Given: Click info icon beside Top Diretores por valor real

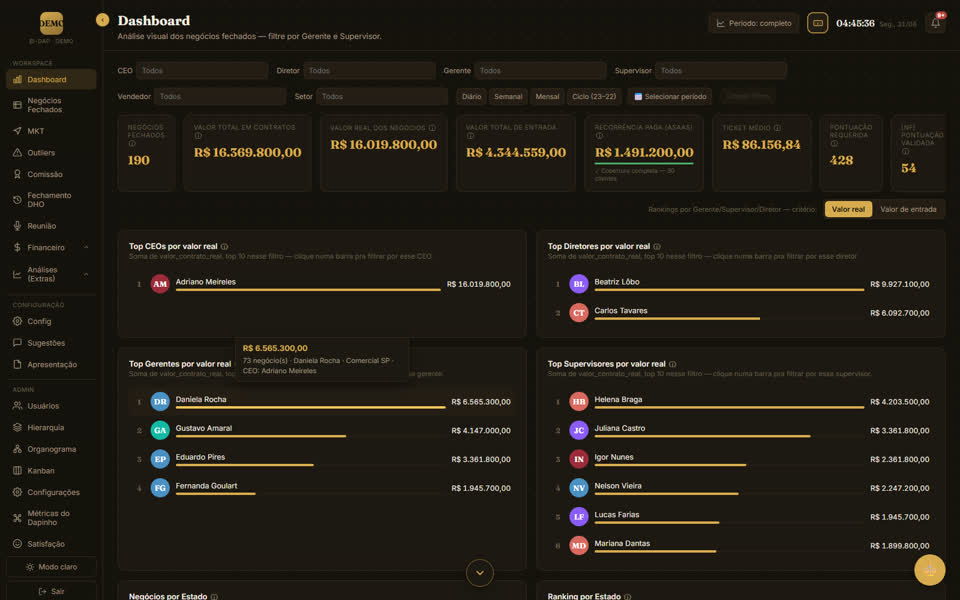Looking at the screenshot, I should [x=656, y=247].
